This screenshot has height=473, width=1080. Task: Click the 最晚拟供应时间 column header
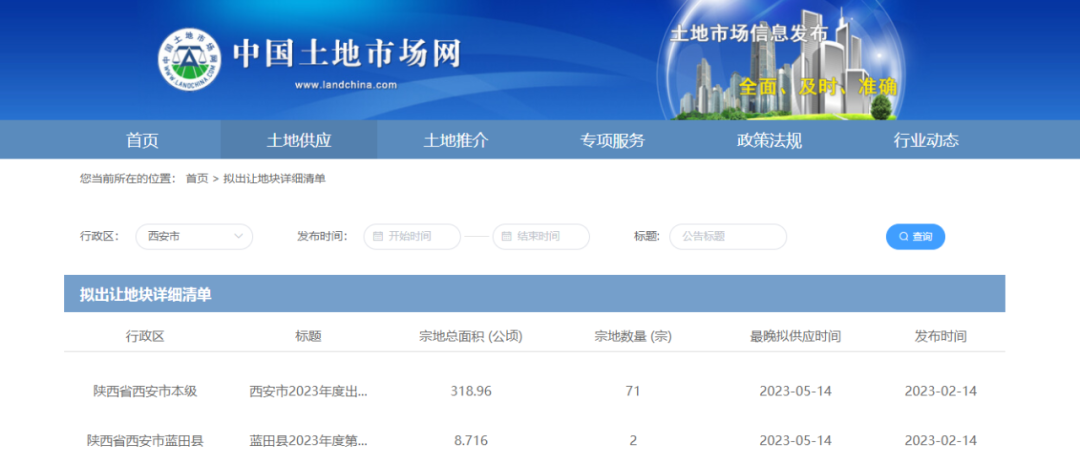pos(796,337)
